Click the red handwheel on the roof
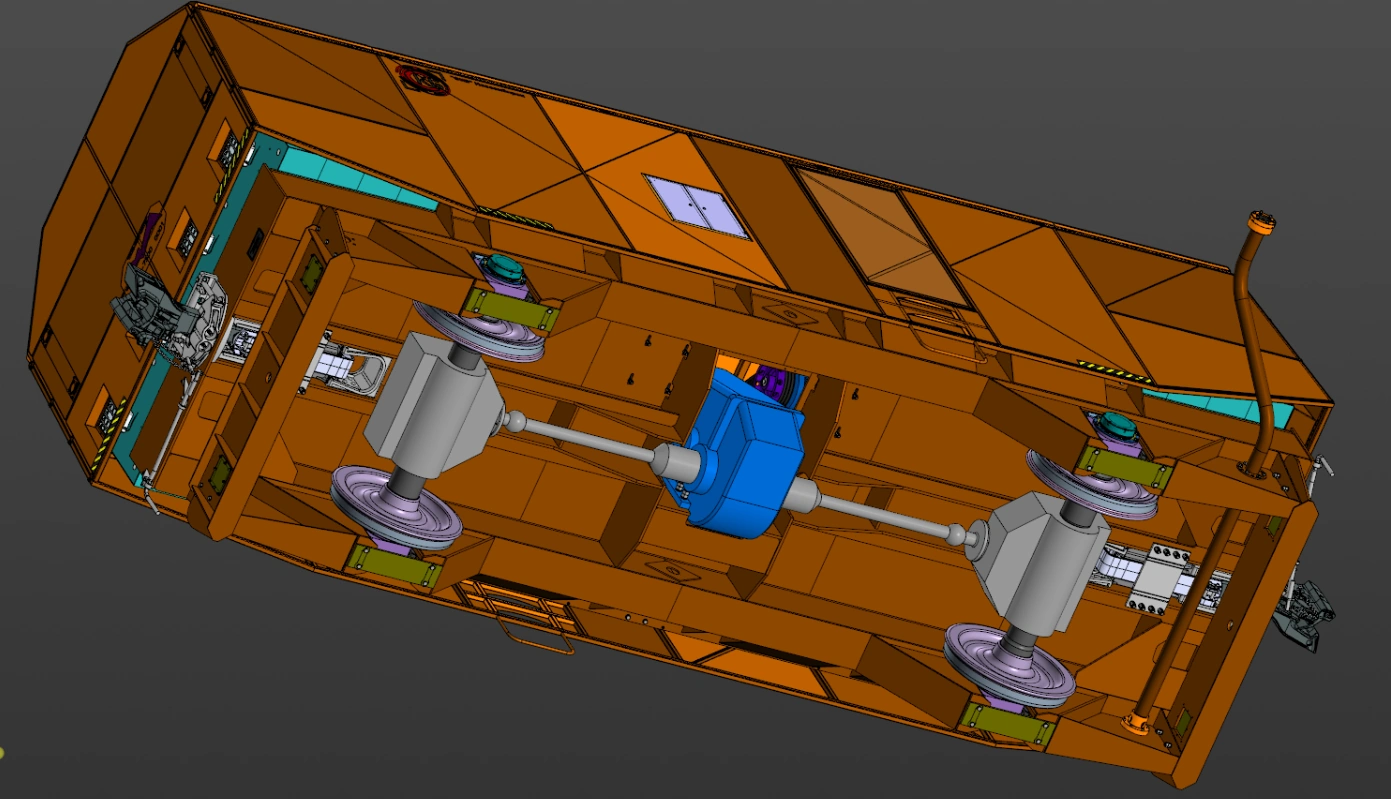Viewport: 1391px width, 799px height. pyautogui.click(x=424, y=80)
